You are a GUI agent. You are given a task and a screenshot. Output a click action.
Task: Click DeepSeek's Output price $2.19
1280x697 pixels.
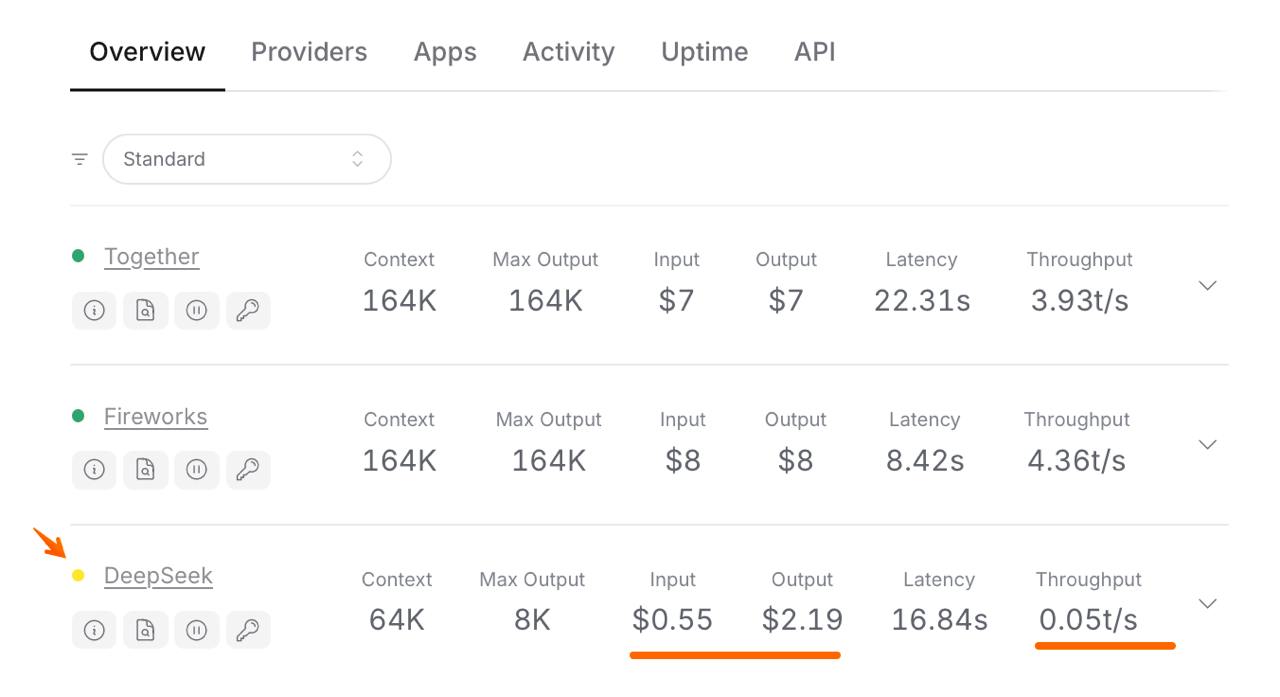click(x=802, y=620)
